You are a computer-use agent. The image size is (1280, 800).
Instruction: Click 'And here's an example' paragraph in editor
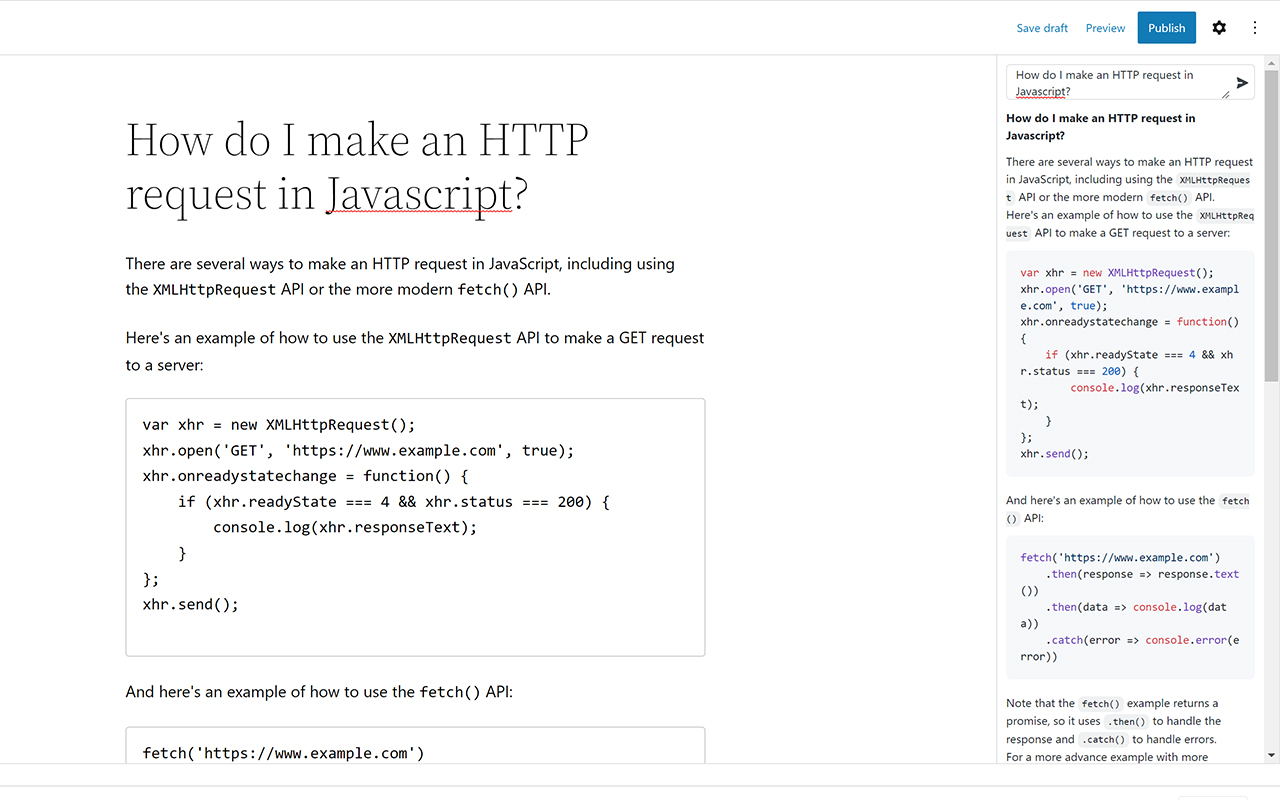tap(319, 692)
